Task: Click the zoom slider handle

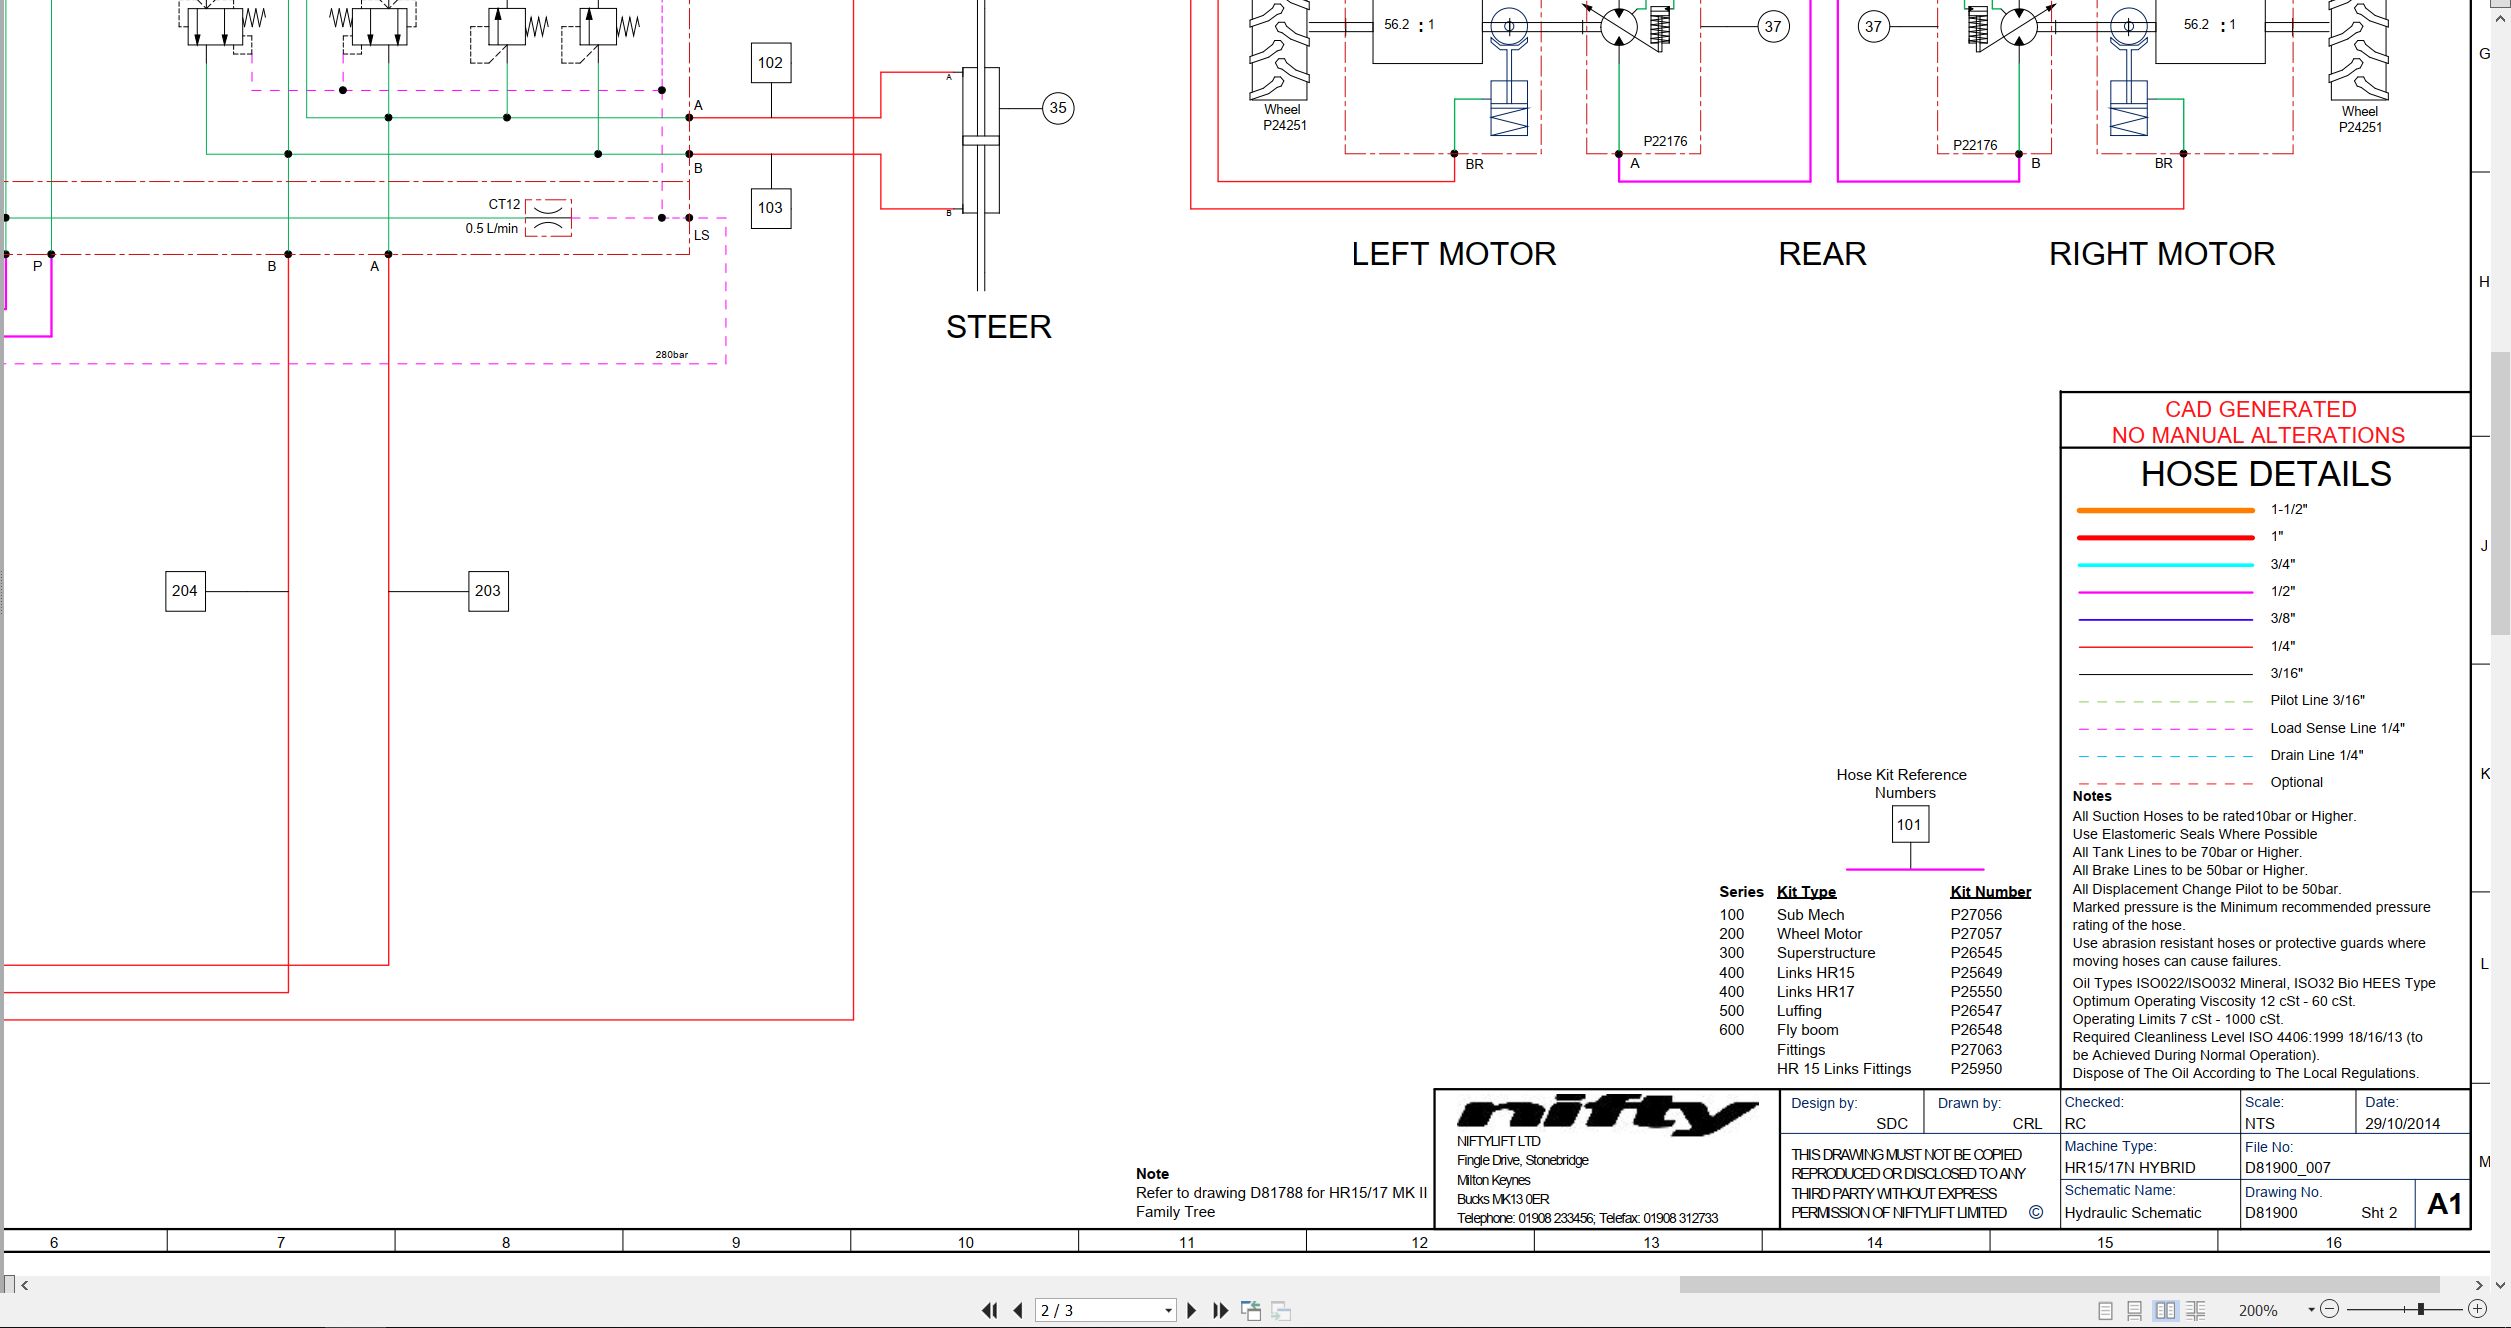Action: tap(2421, 1309)
